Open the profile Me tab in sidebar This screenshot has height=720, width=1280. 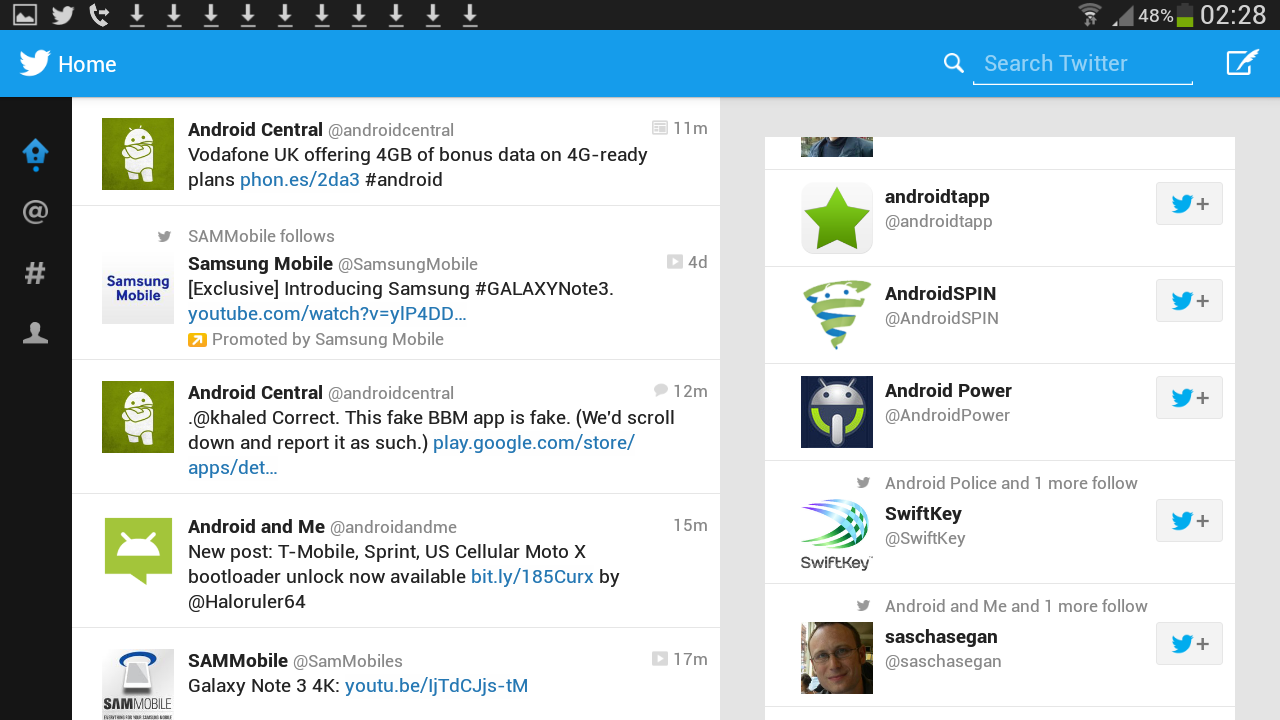35,333
